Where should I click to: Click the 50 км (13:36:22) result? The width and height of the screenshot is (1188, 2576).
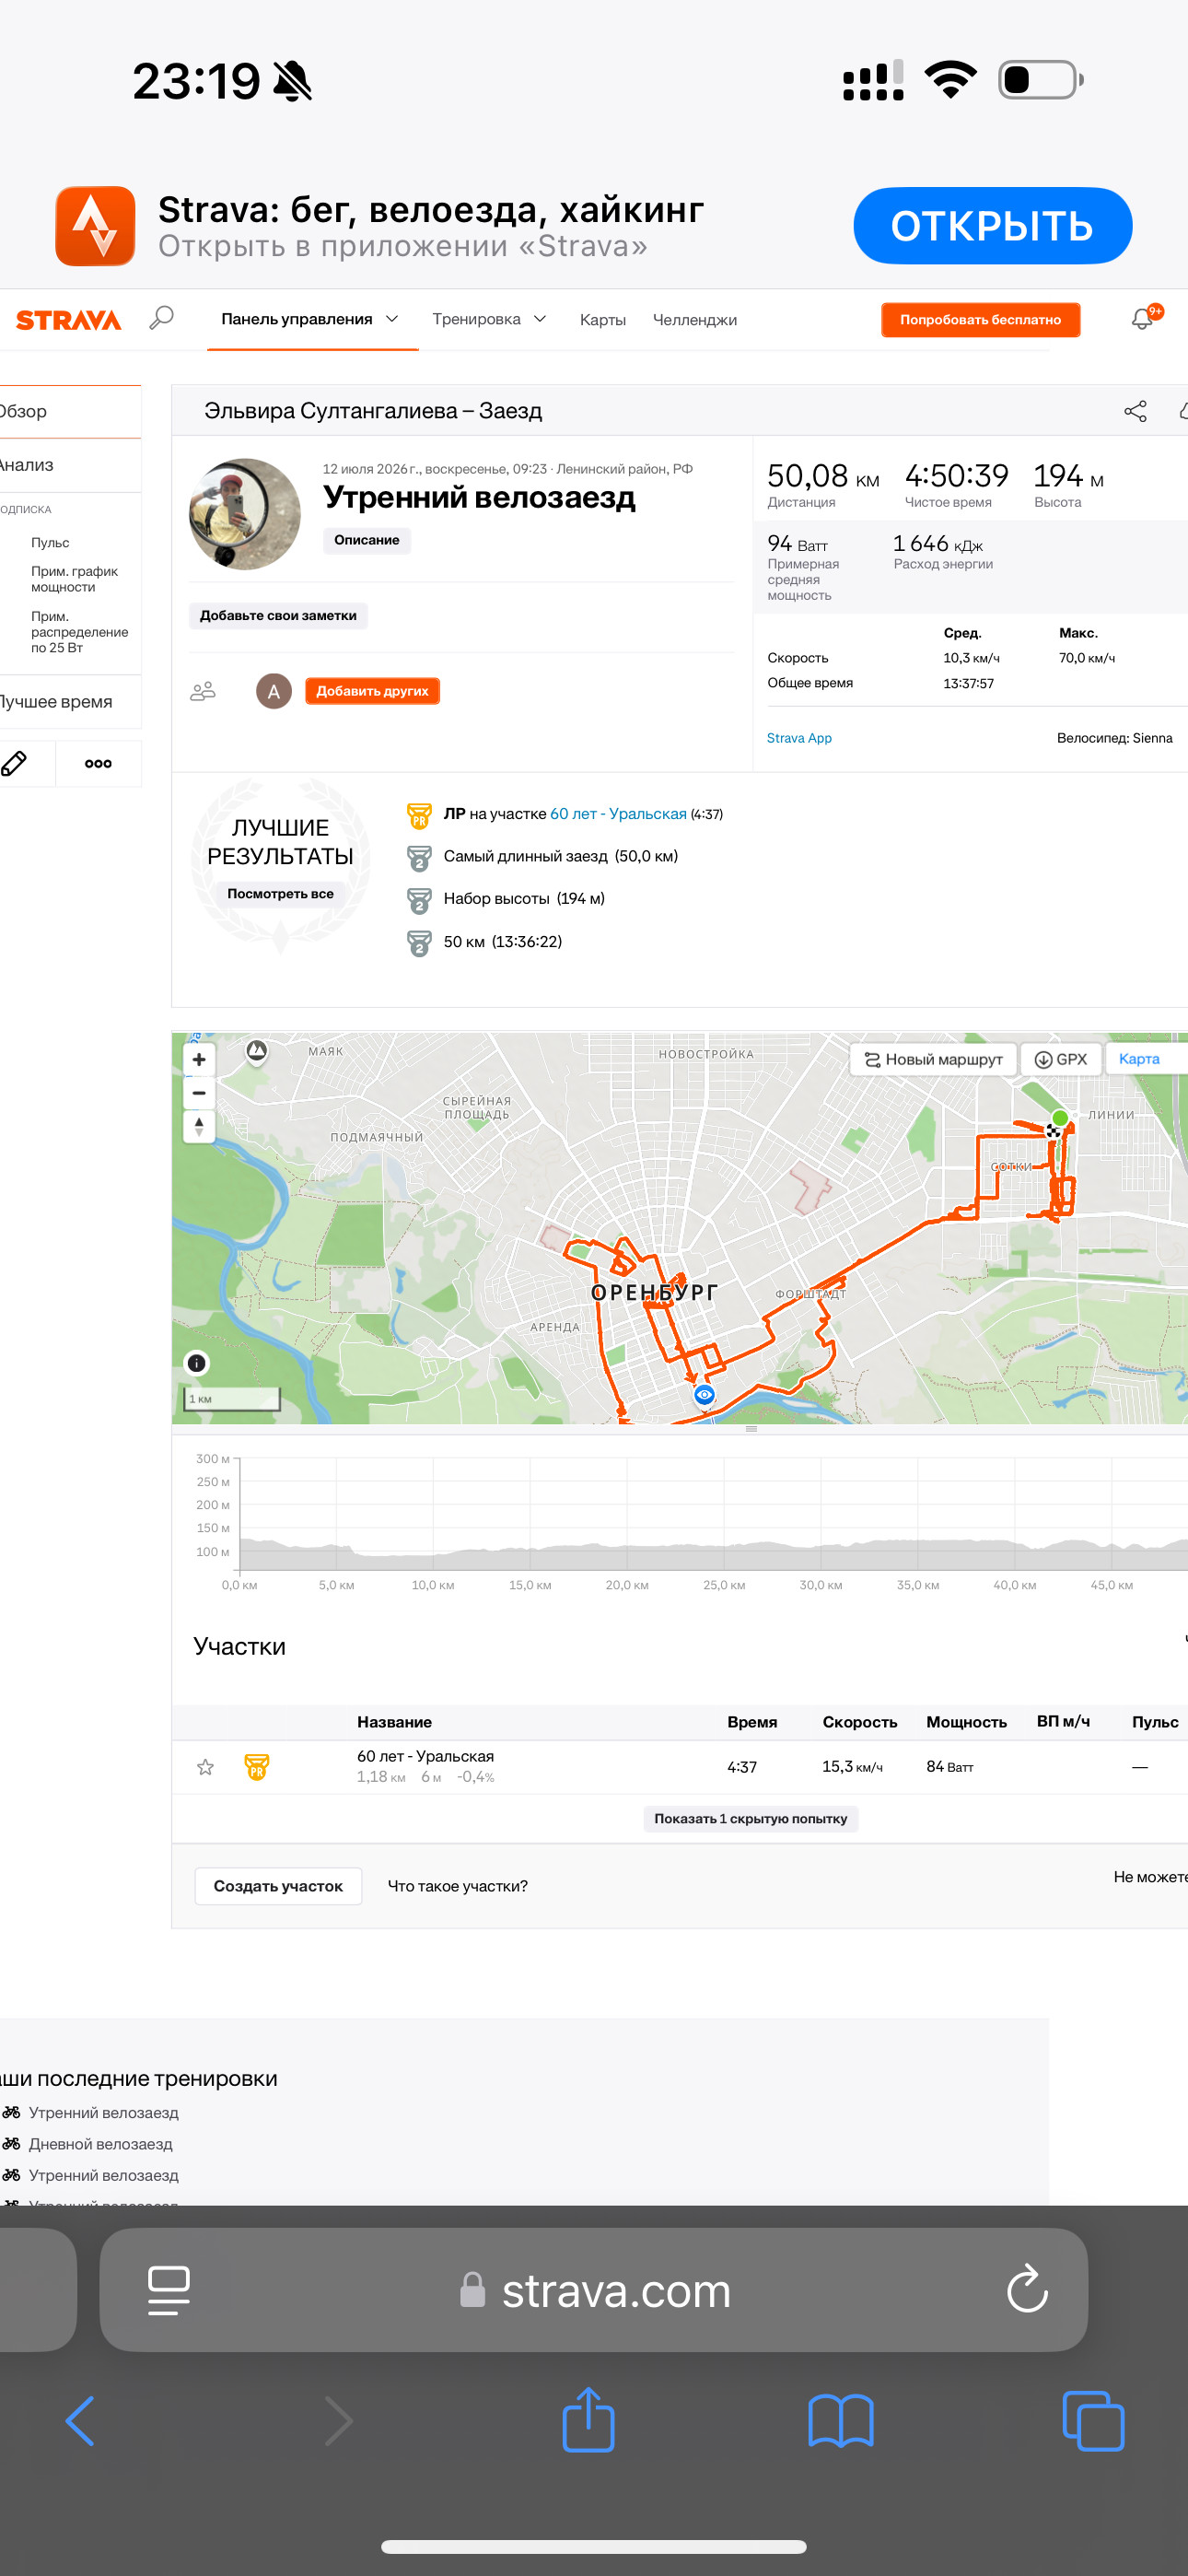click(x=503, y=942)
